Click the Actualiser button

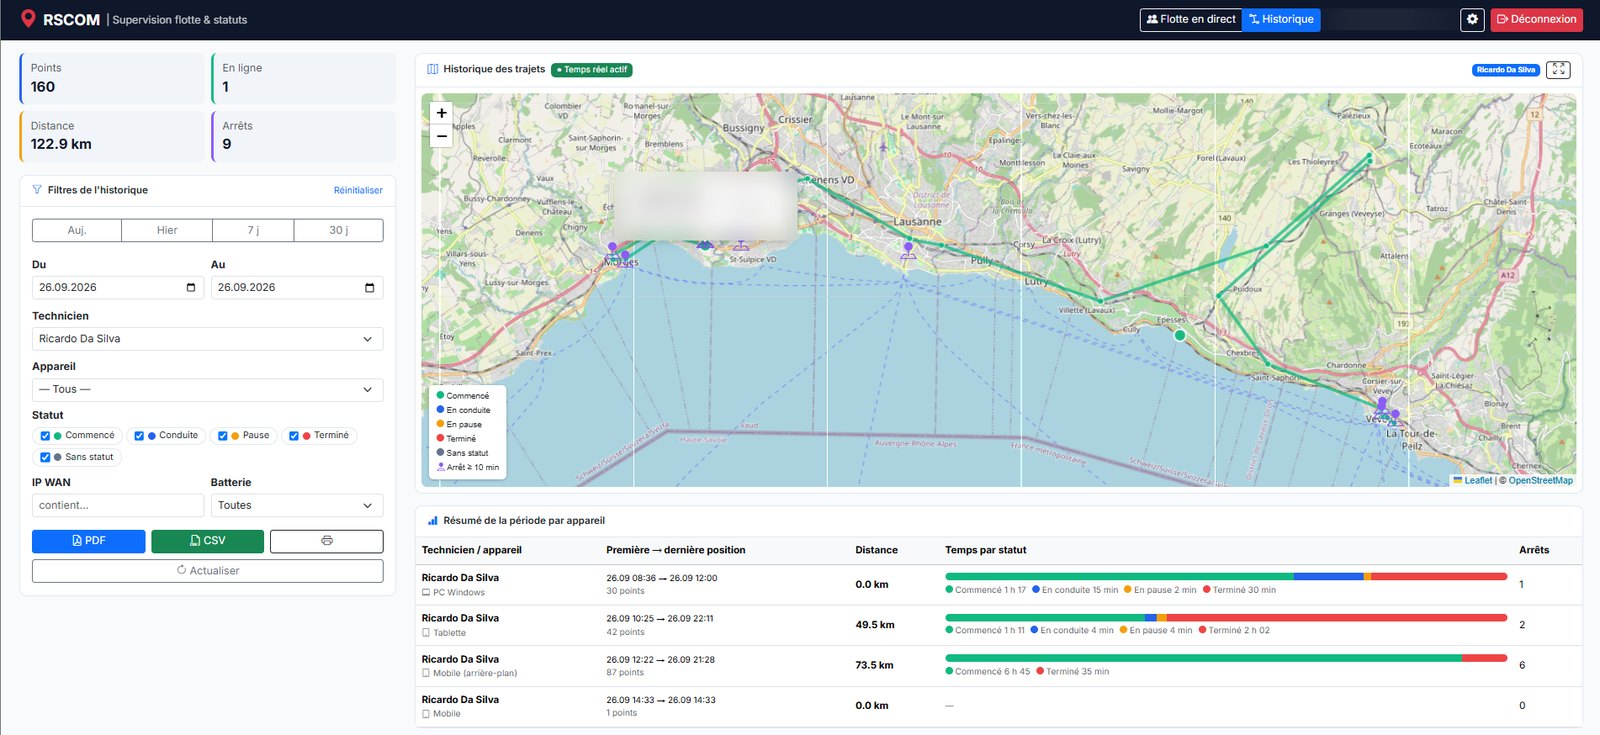pos(207,571)
